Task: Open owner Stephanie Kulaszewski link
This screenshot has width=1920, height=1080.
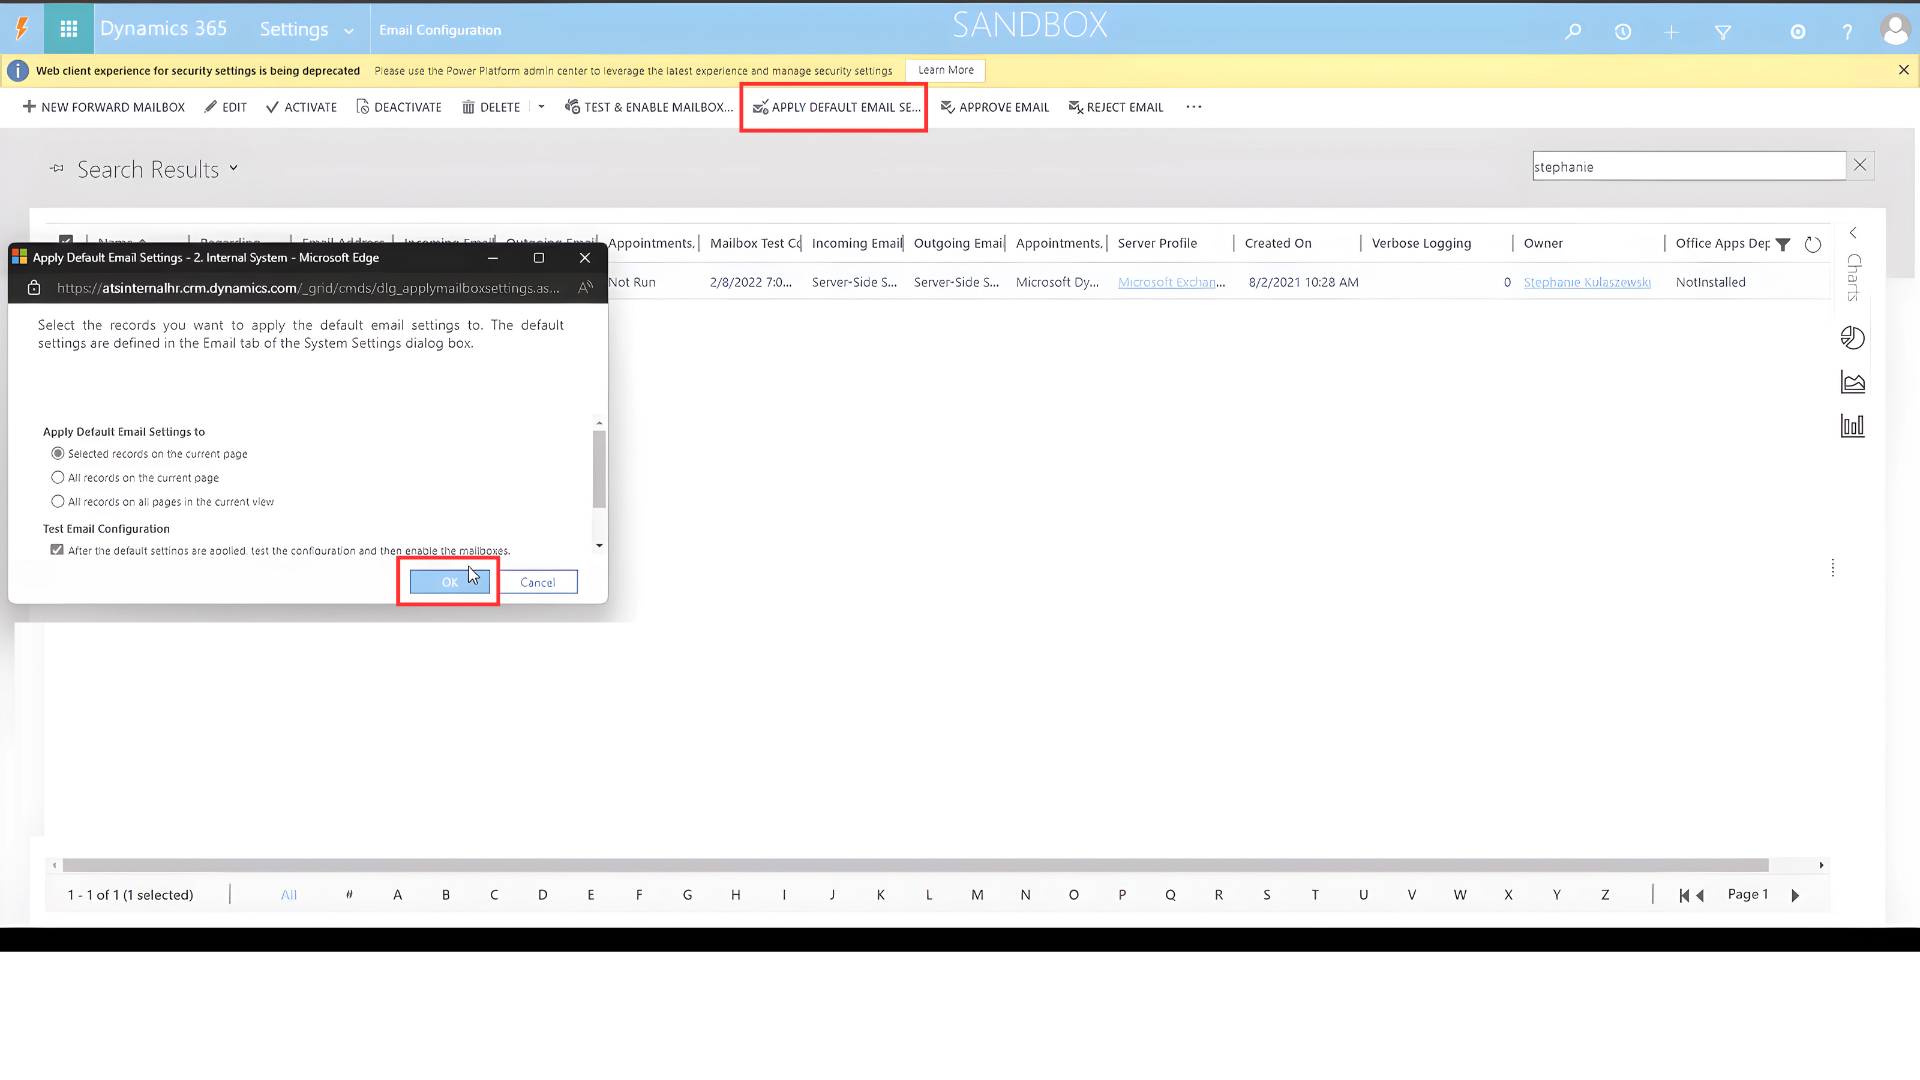Action: (1587, 283)
